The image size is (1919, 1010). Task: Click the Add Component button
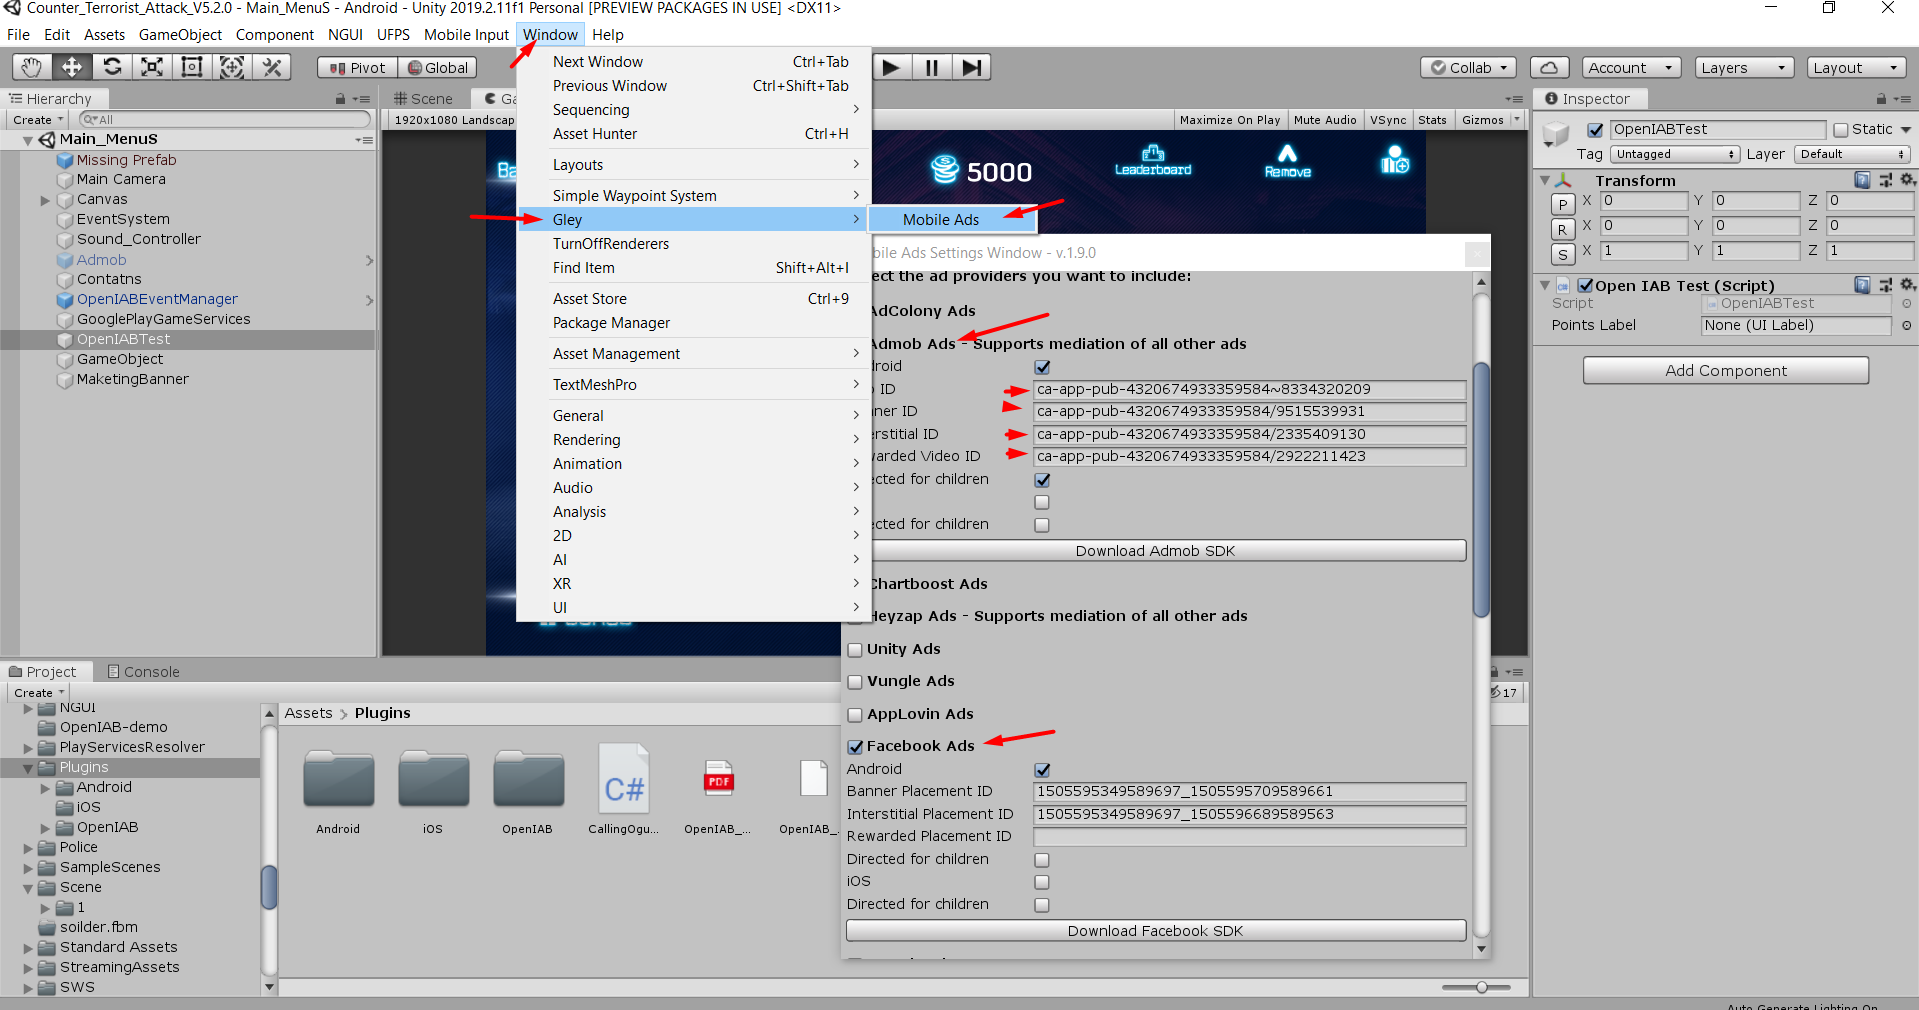point(1725,371)
